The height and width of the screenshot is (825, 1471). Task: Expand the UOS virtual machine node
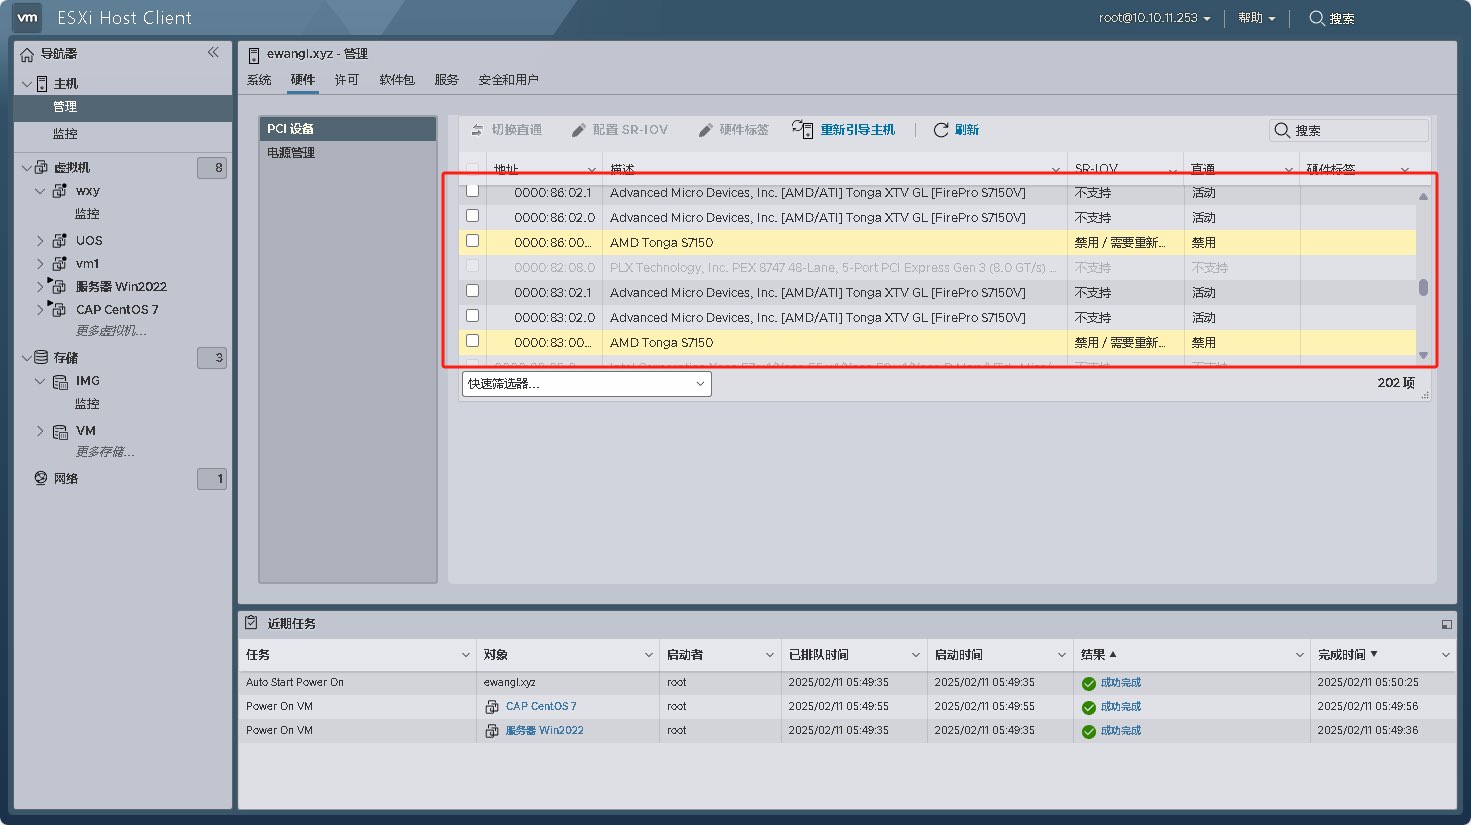40,240
